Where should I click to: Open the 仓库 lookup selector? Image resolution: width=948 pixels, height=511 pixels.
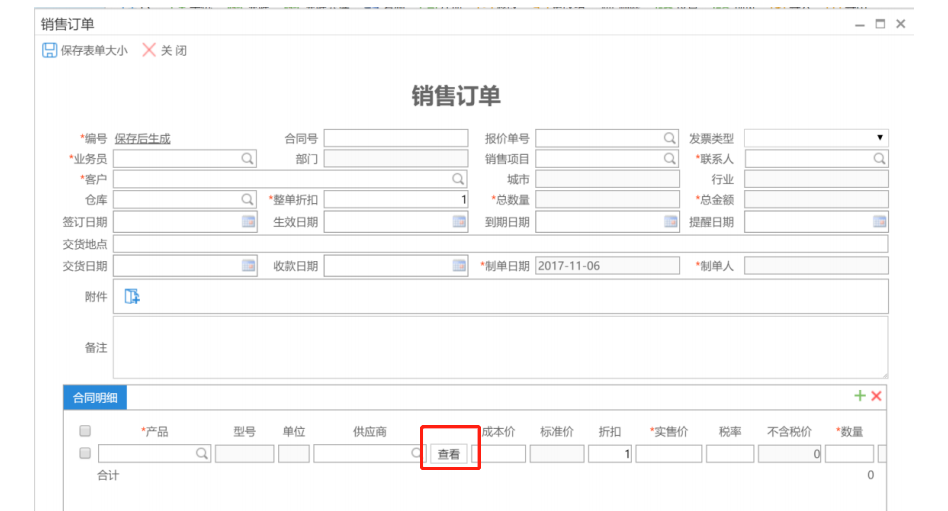[247, 200]
